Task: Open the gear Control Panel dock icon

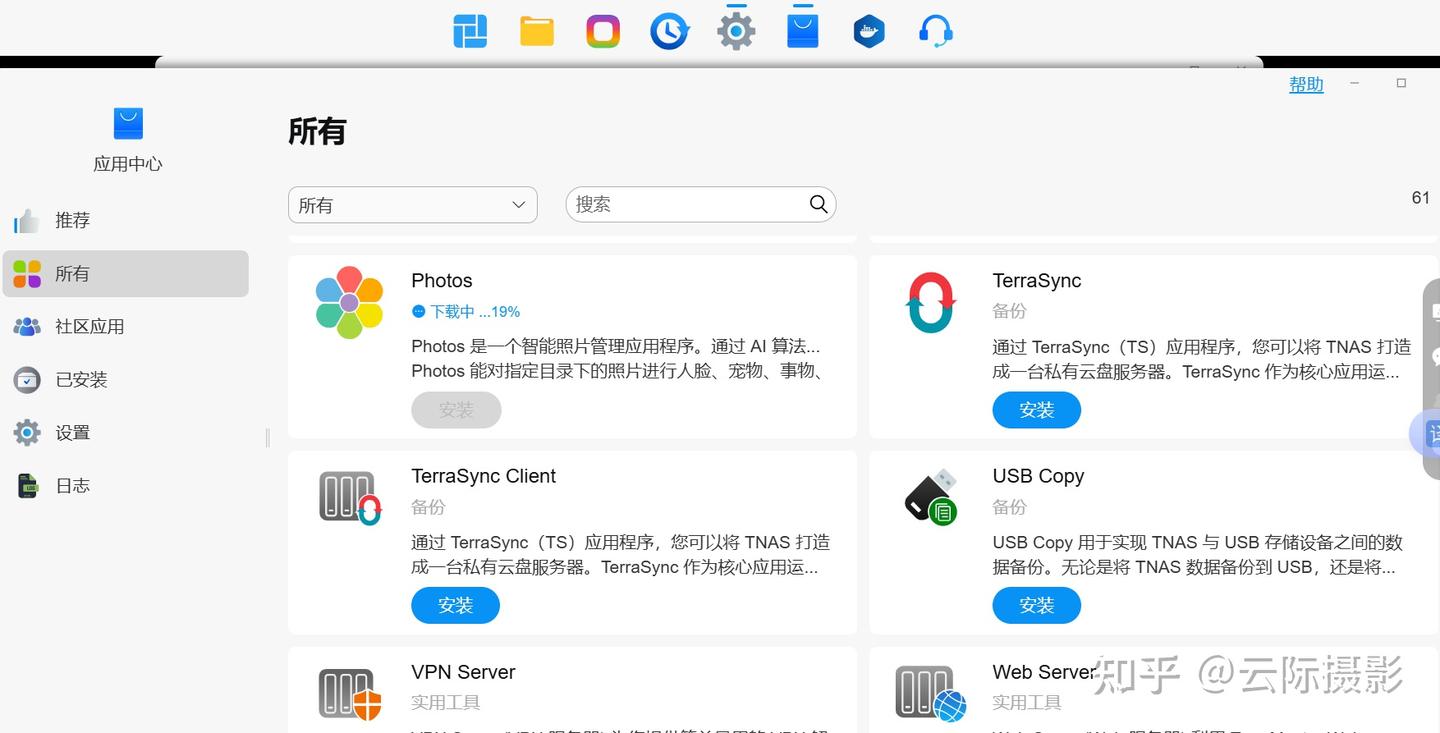Action: (x=736, y=31)
